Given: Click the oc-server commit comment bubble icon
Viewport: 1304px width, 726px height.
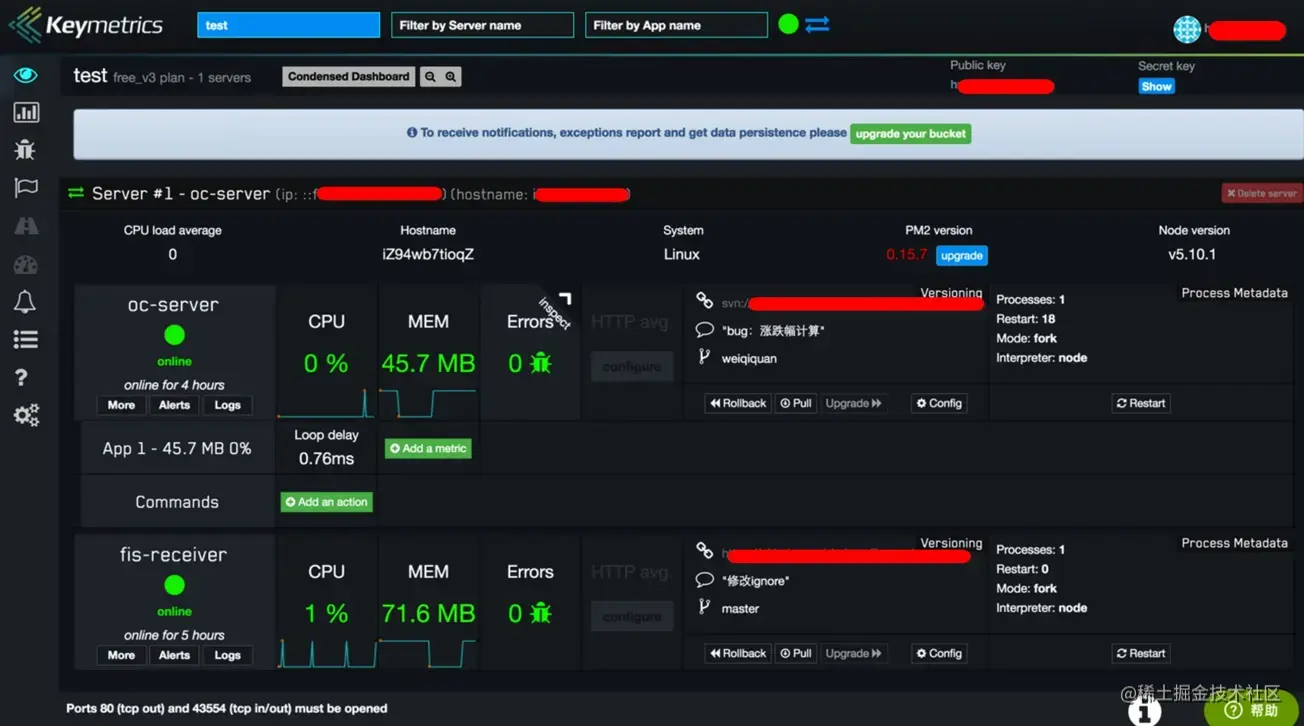Looking at the screenshot, I should pos(704,329).
